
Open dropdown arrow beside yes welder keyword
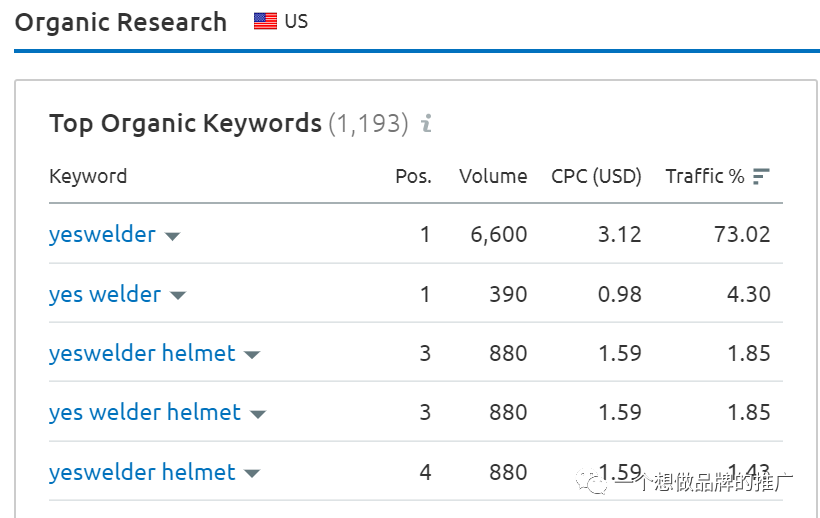coord(178,295)
